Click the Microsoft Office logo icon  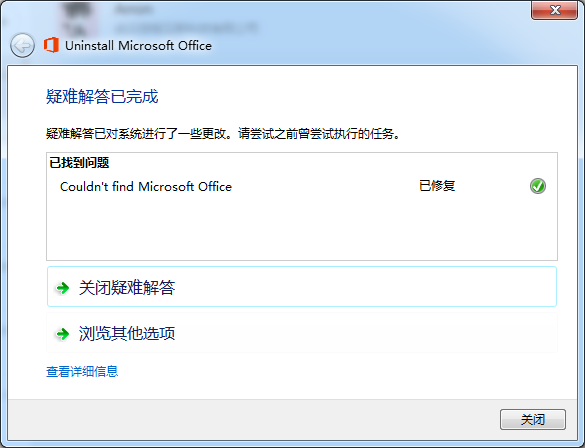pos(51,45)
